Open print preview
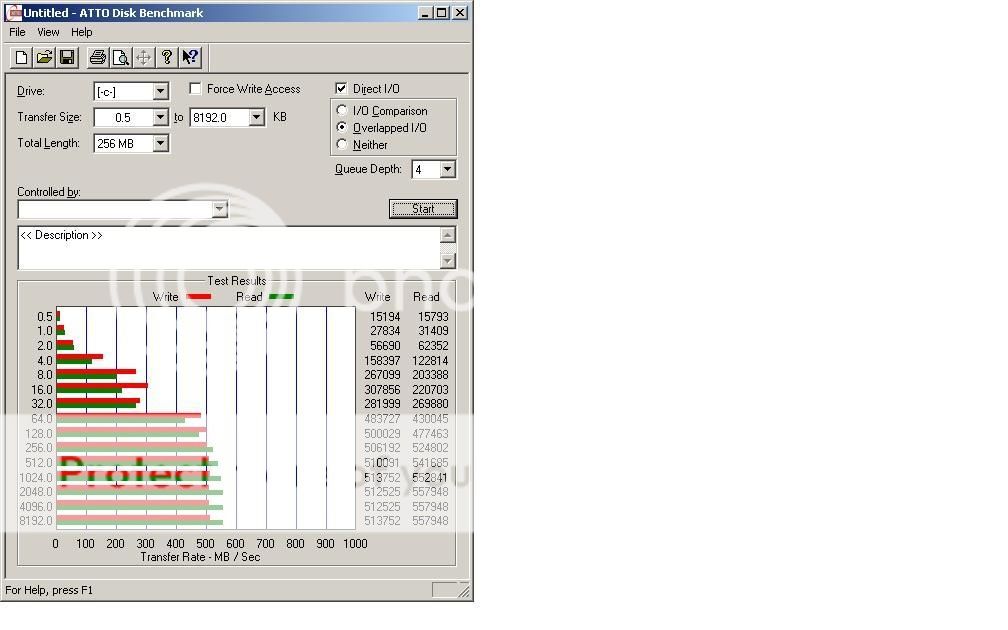Viewport: 1008px width, 630px height. coord(120,58)
